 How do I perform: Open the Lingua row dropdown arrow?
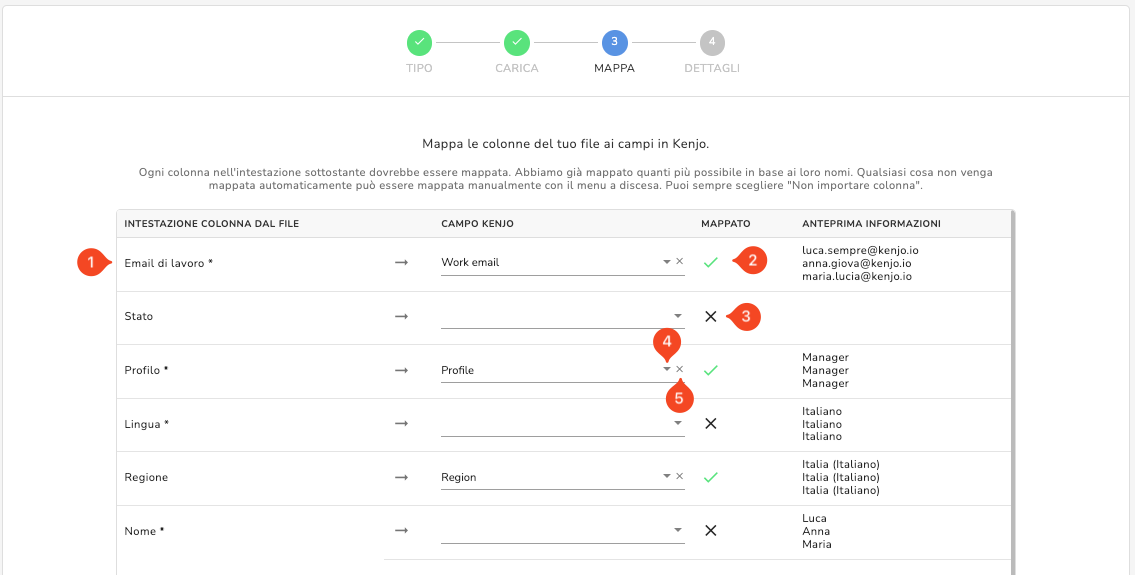678,423
